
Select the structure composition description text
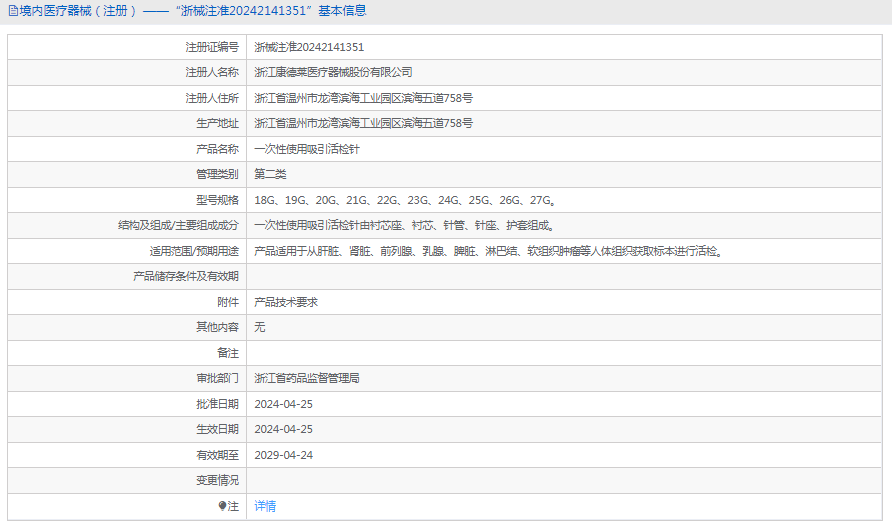[x=404, y=225]
